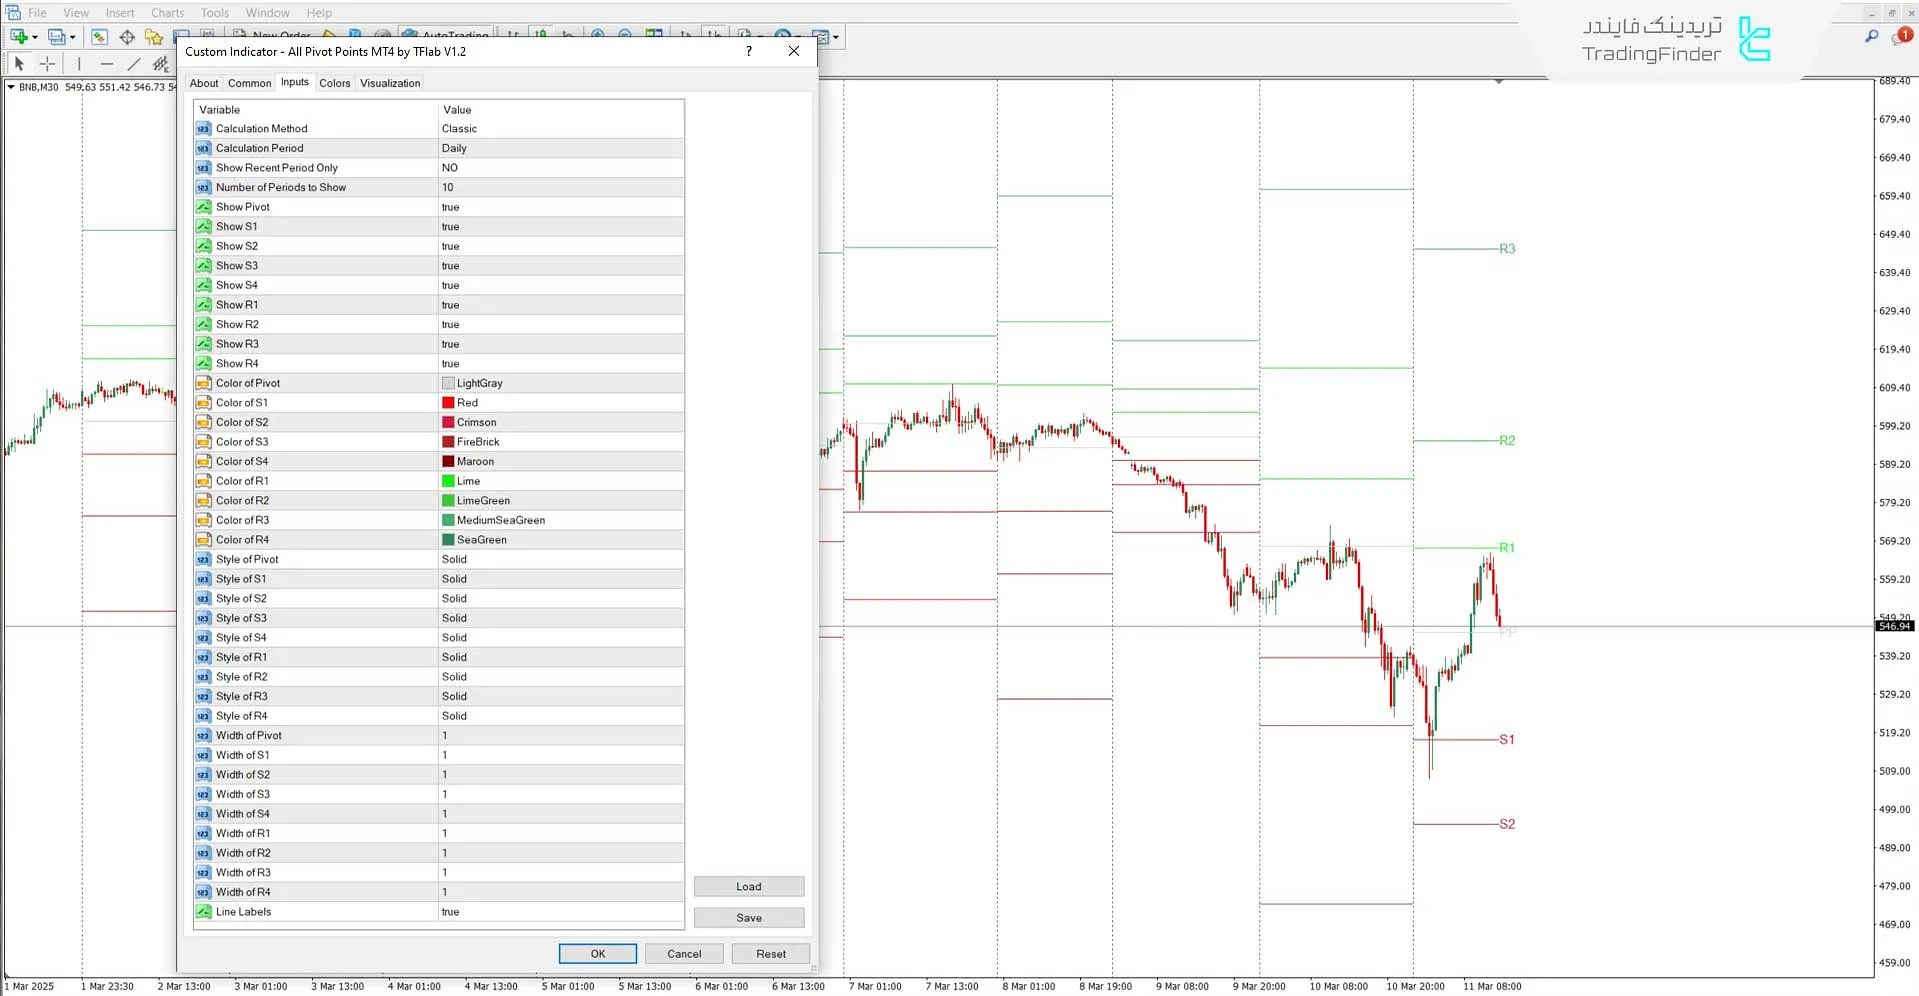Select the Trendline drawing tool

coord(133,63)
